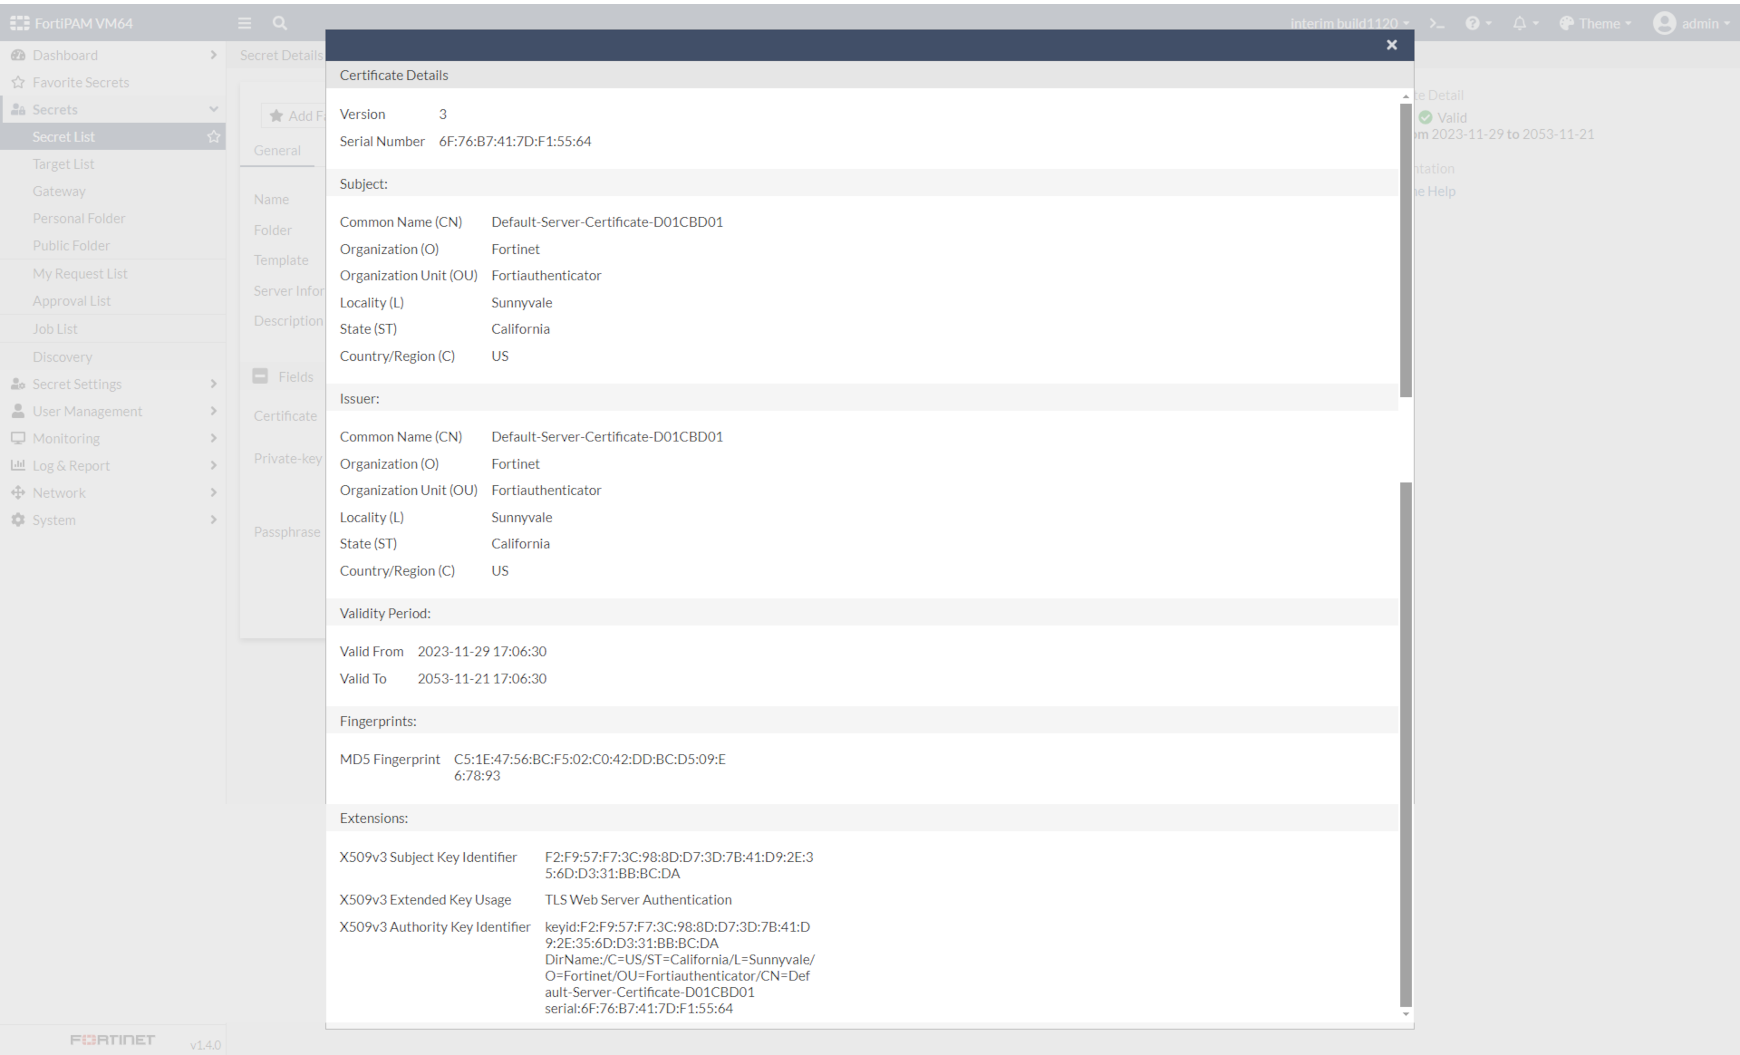1740x1055 pixels.
Task: Click the X509v3 Subject Key Identifier value
Action: click(679, 865)
